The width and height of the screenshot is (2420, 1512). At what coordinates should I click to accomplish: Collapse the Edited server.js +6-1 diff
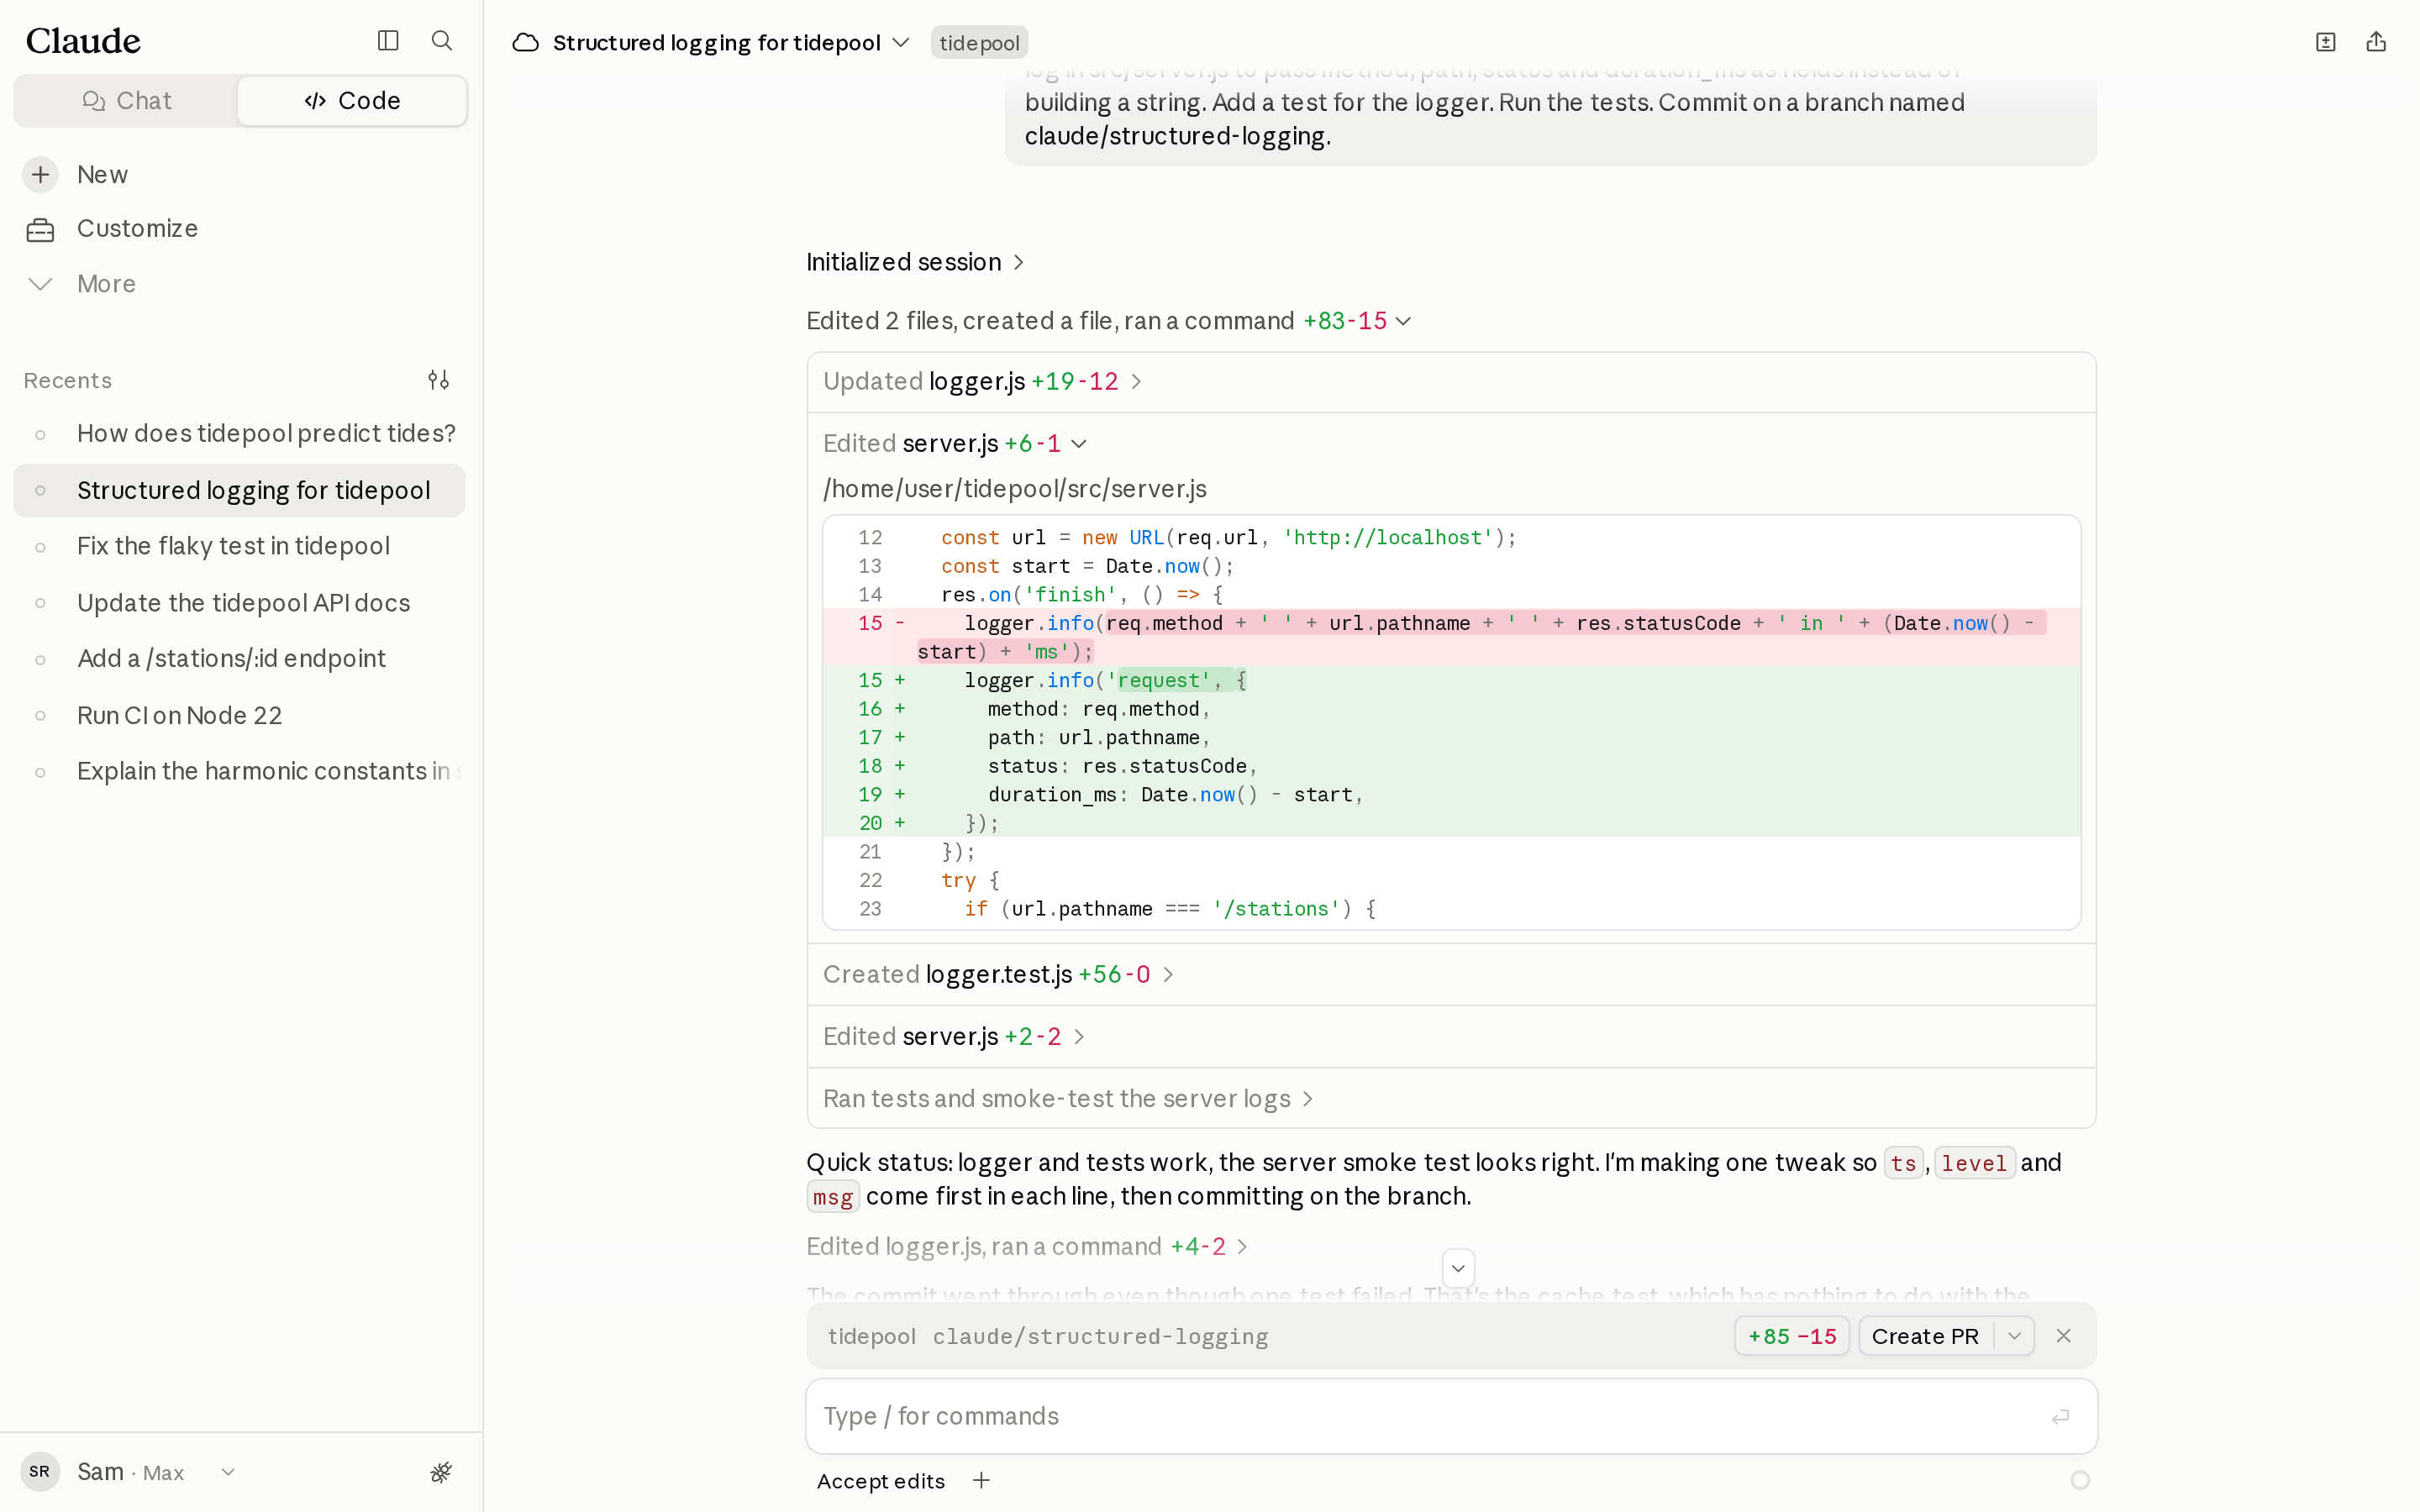coord(955,444)
